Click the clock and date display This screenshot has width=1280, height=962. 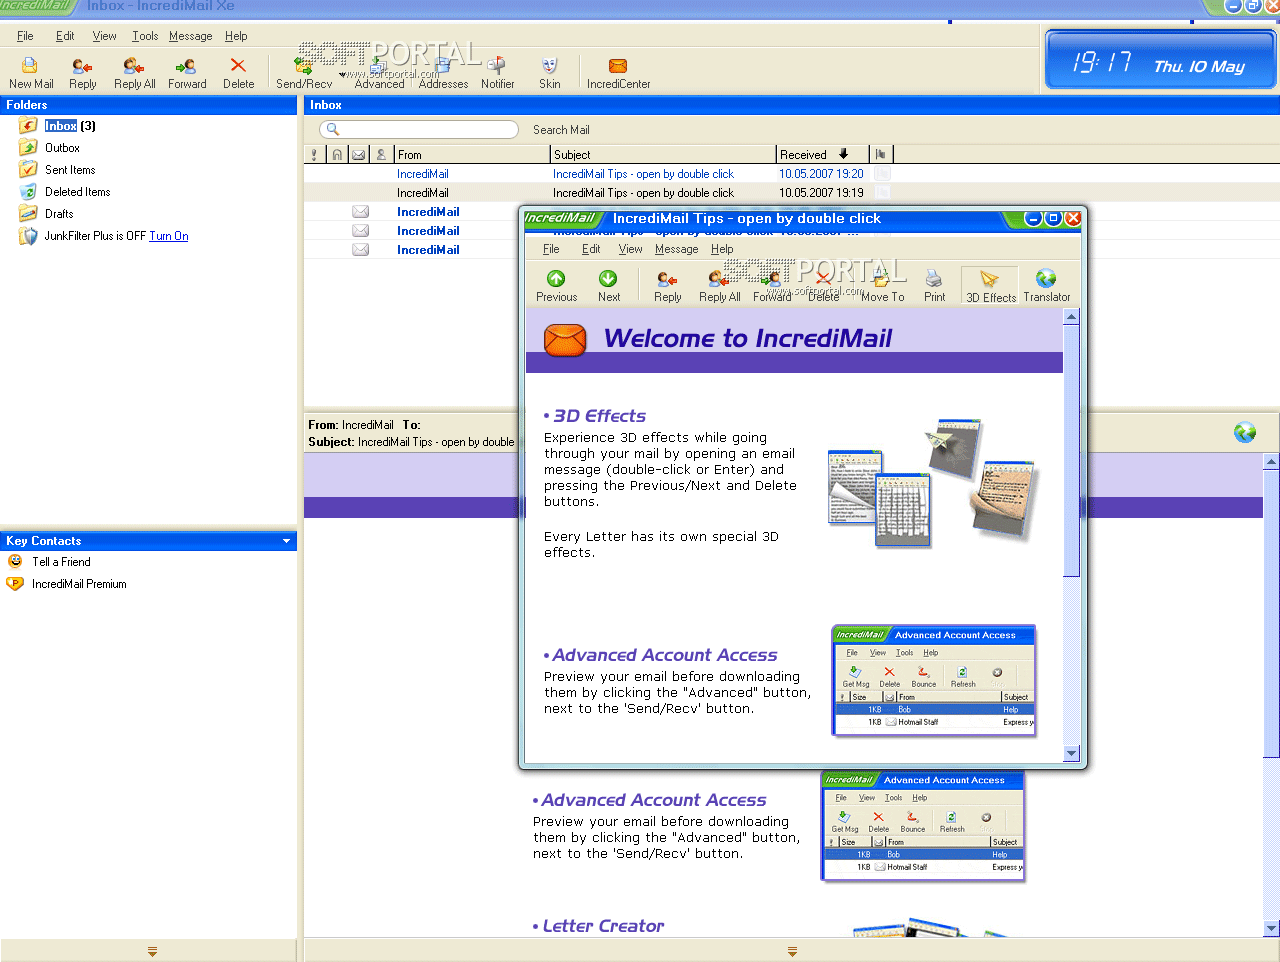tap(1160, 62)
